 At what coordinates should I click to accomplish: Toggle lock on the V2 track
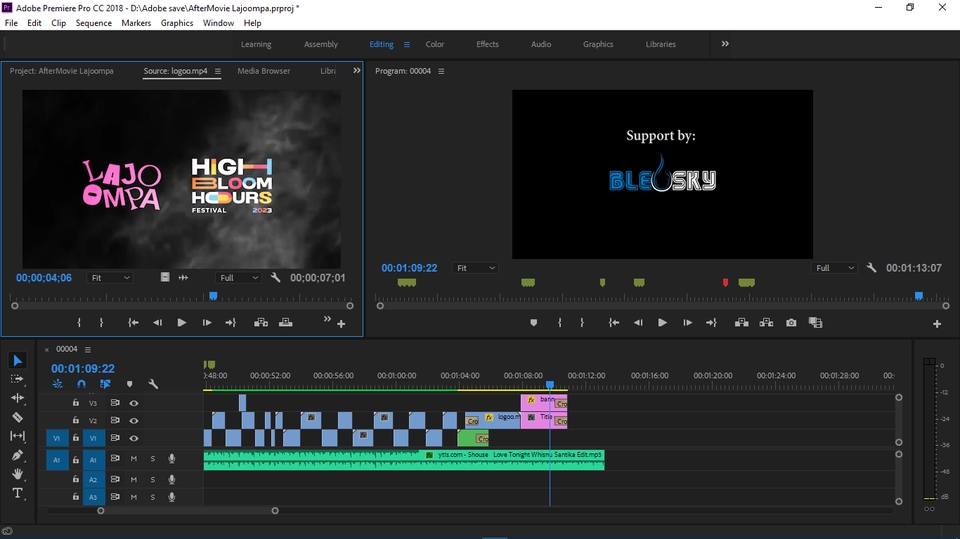coord(75,421)
